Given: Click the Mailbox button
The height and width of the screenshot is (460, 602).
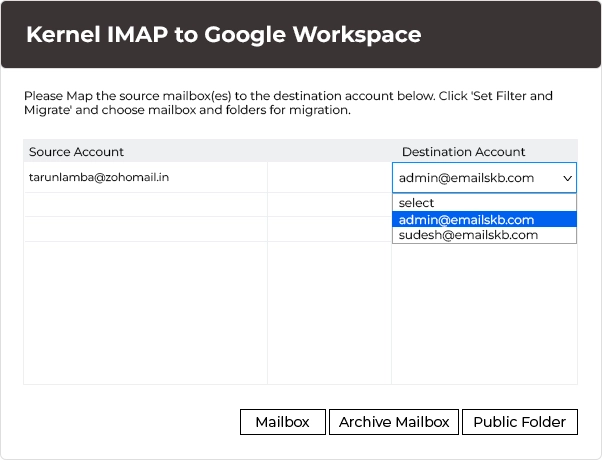Looking at the screenshot, I should (283, 422).
